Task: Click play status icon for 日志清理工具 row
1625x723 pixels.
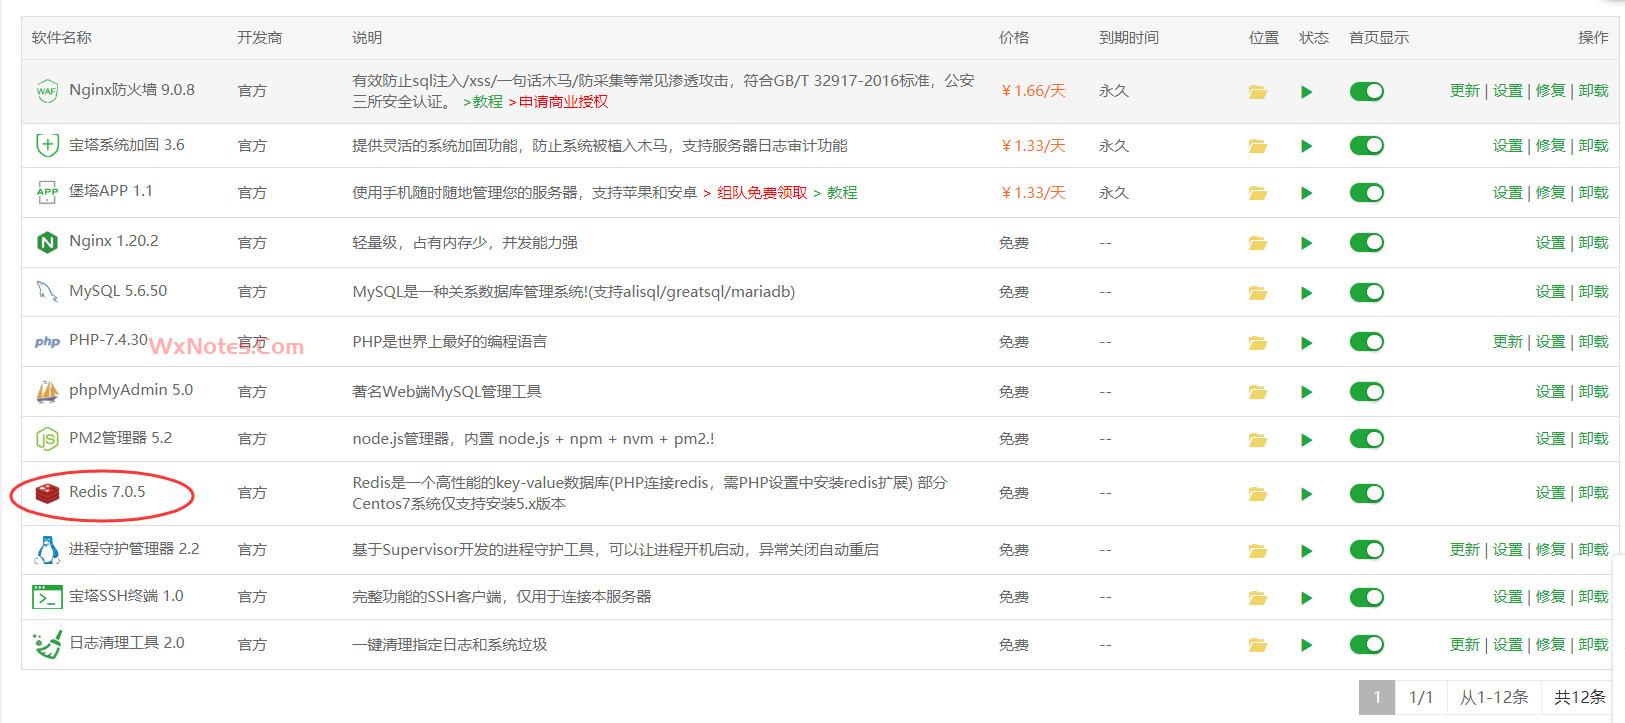Action: (x=1306, y=646)
